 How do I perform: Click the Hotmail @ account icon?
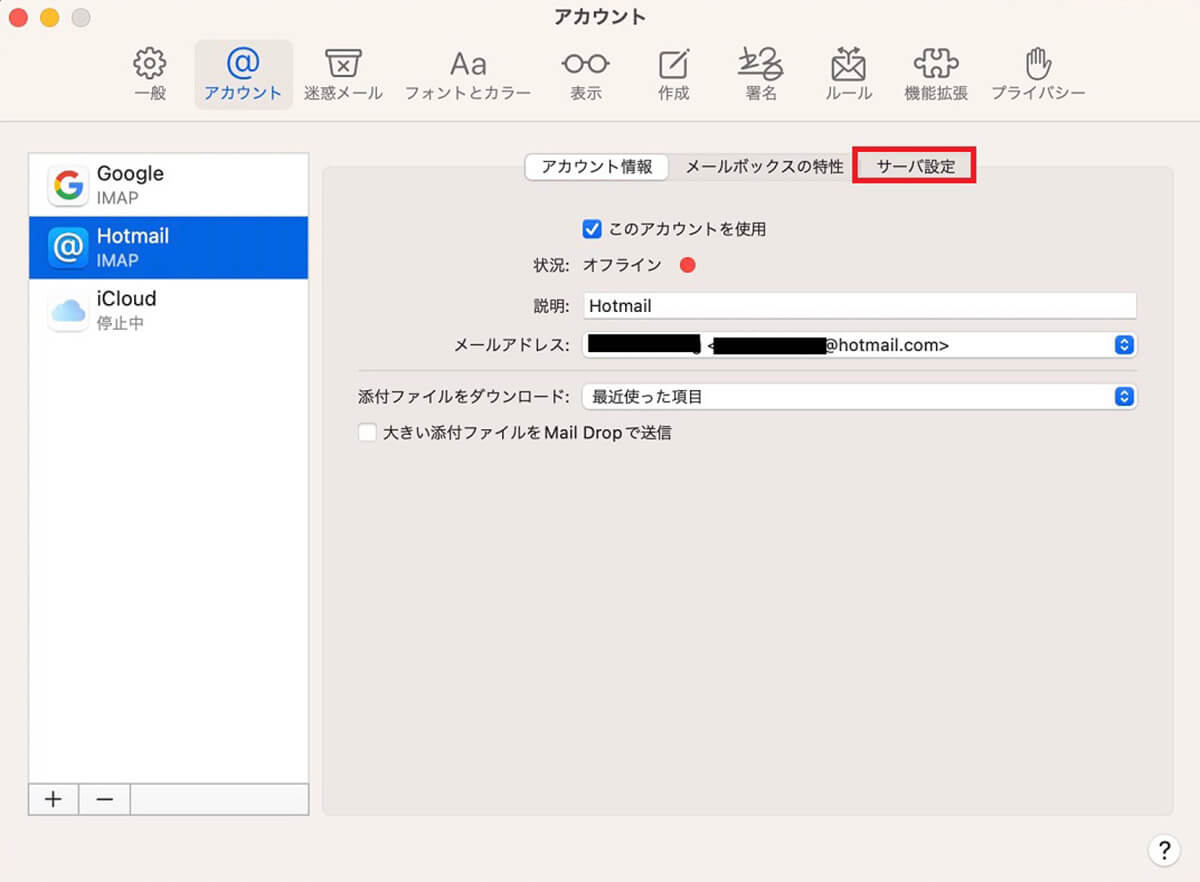tap(68, 248)
